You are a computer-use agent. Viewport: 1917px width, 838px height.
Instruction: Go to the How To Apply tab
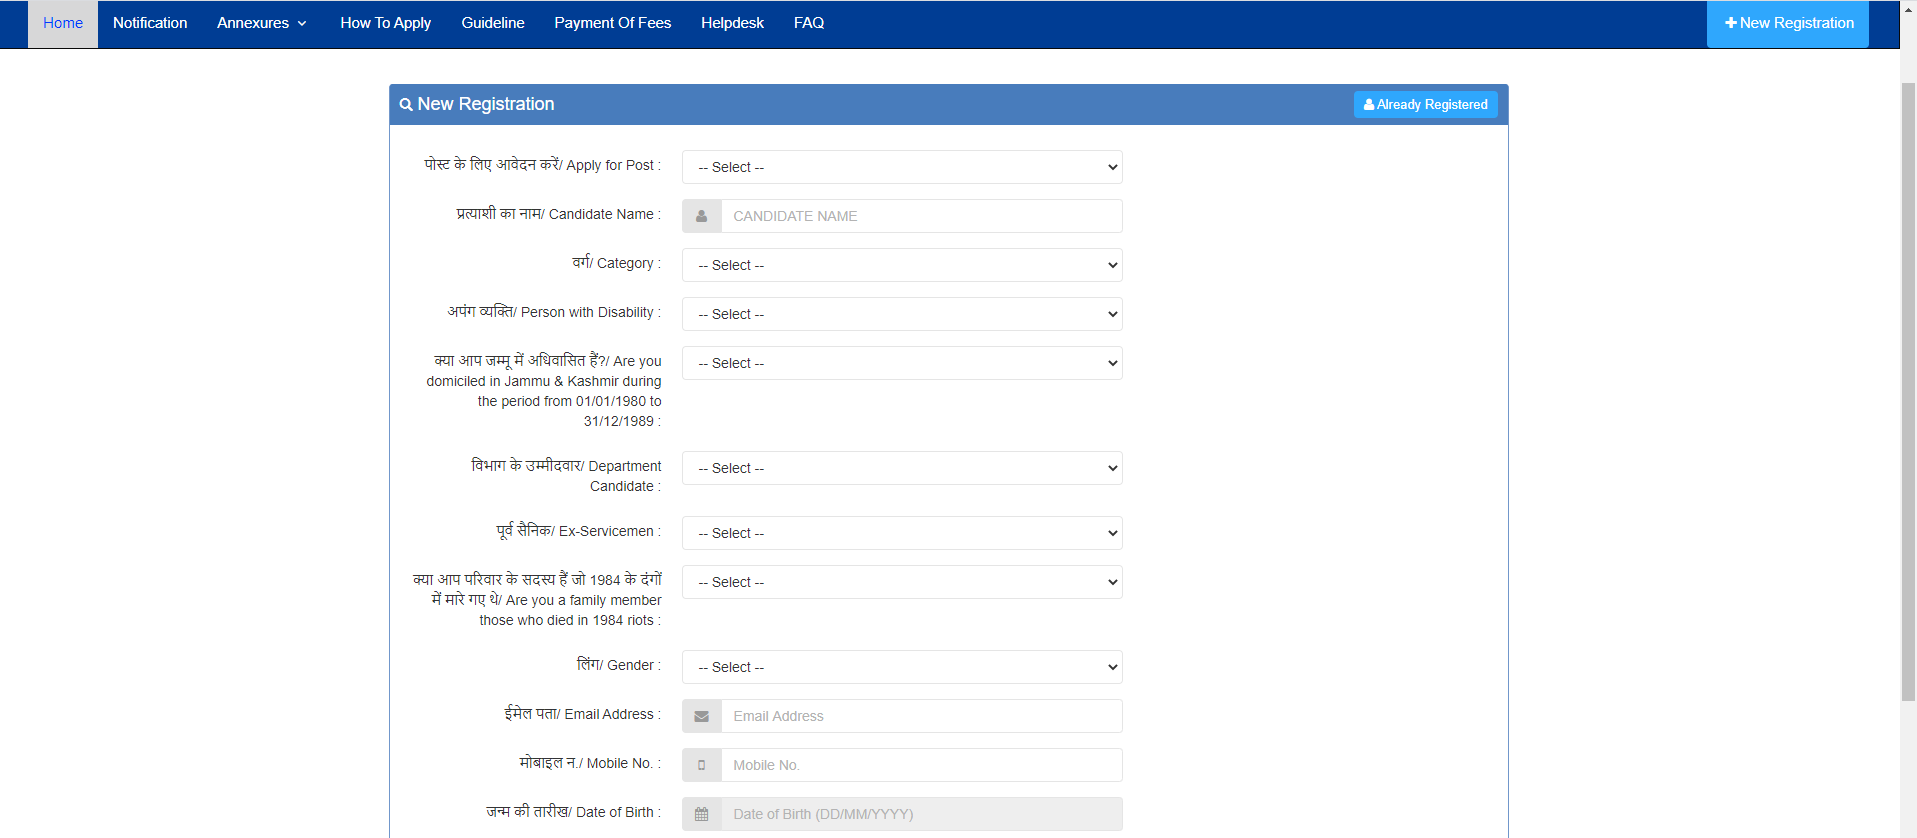point(385,23)
